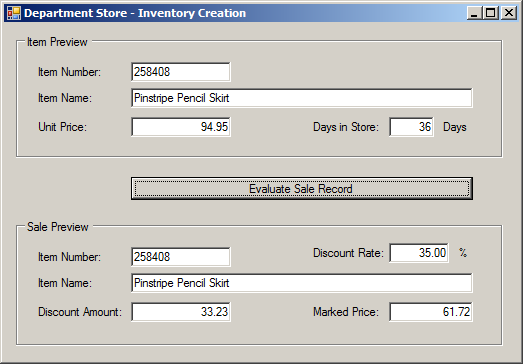Click the Days in Store field
The height and width of the screenshot is (364, 523).
pyautogui.click(x=411, y=127)
